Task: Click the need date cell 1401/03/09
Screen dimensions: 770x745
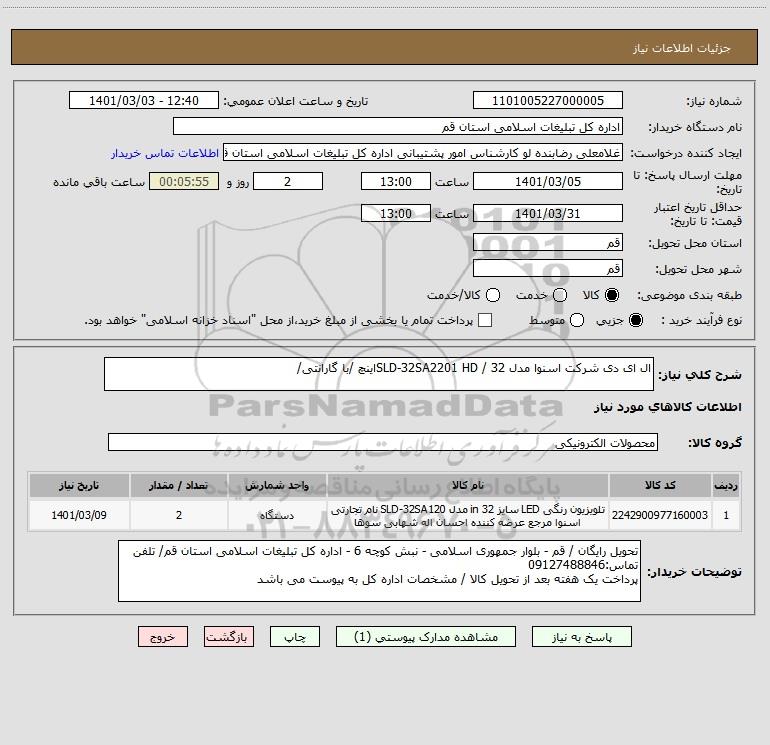Action: coord(79,515)
